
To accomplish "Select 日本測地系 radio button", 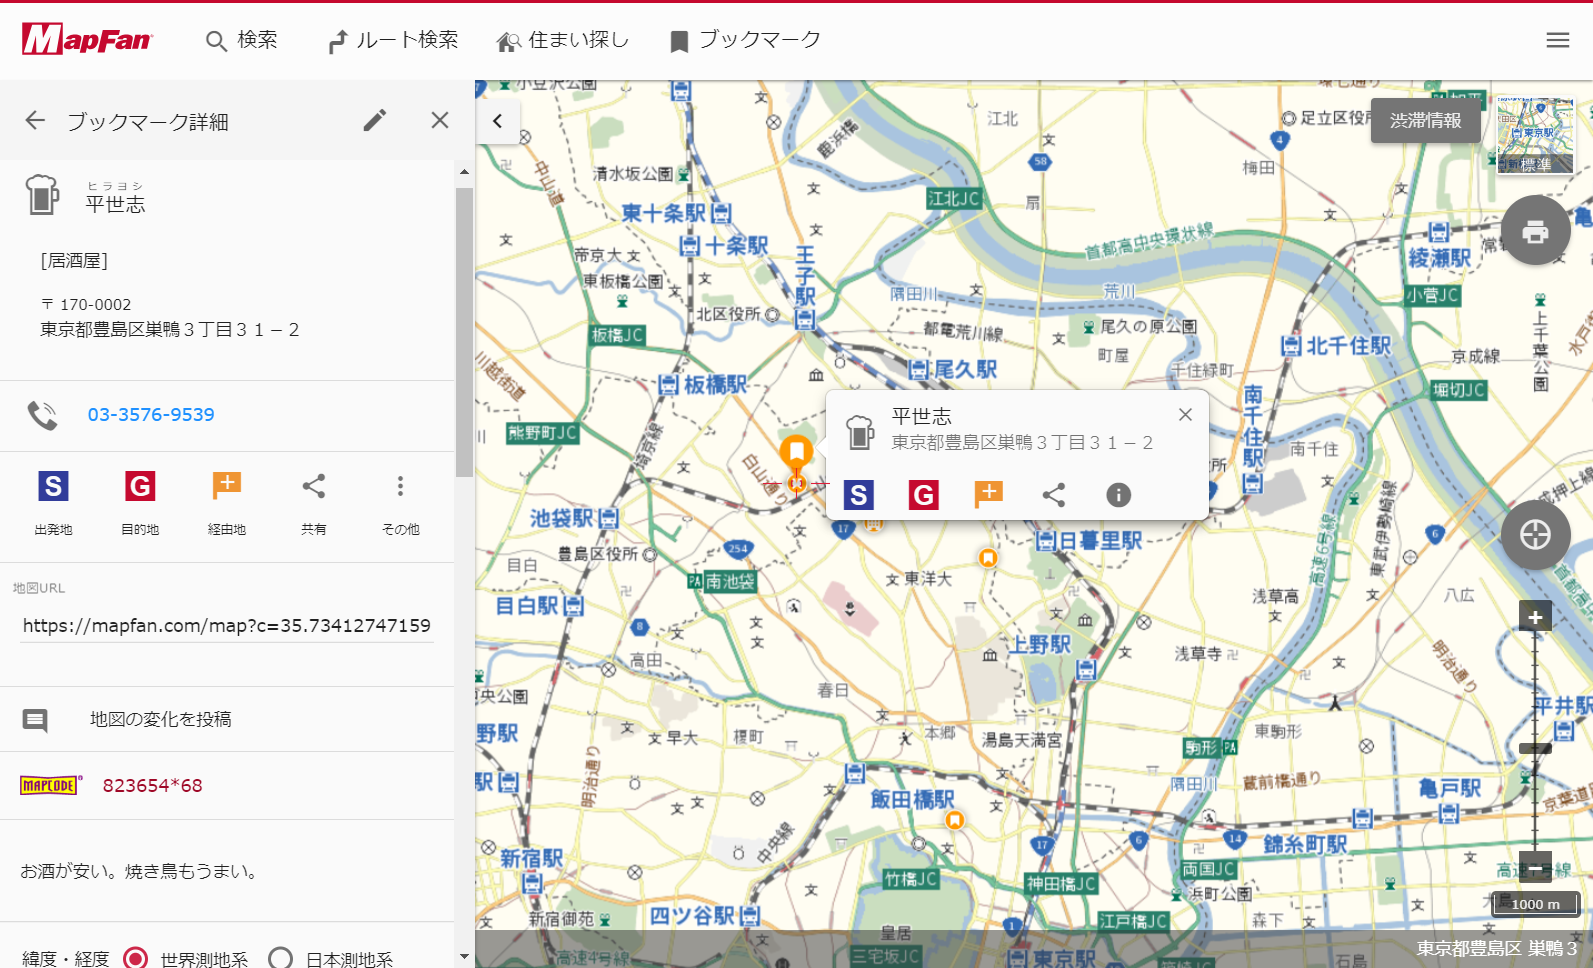I will pyautogui.click(x=281, y=958).
